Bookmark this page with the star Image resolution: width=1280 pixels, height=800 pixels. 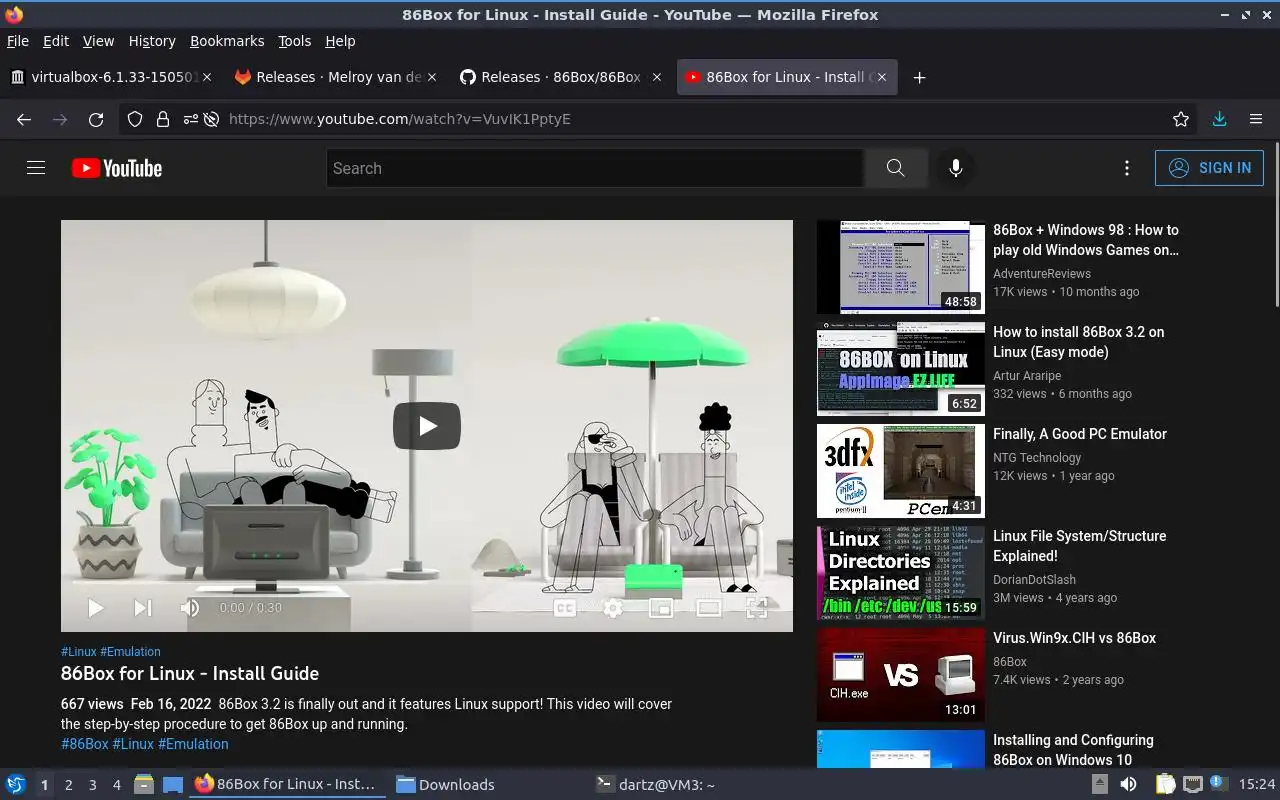[x=1181, y=119]
